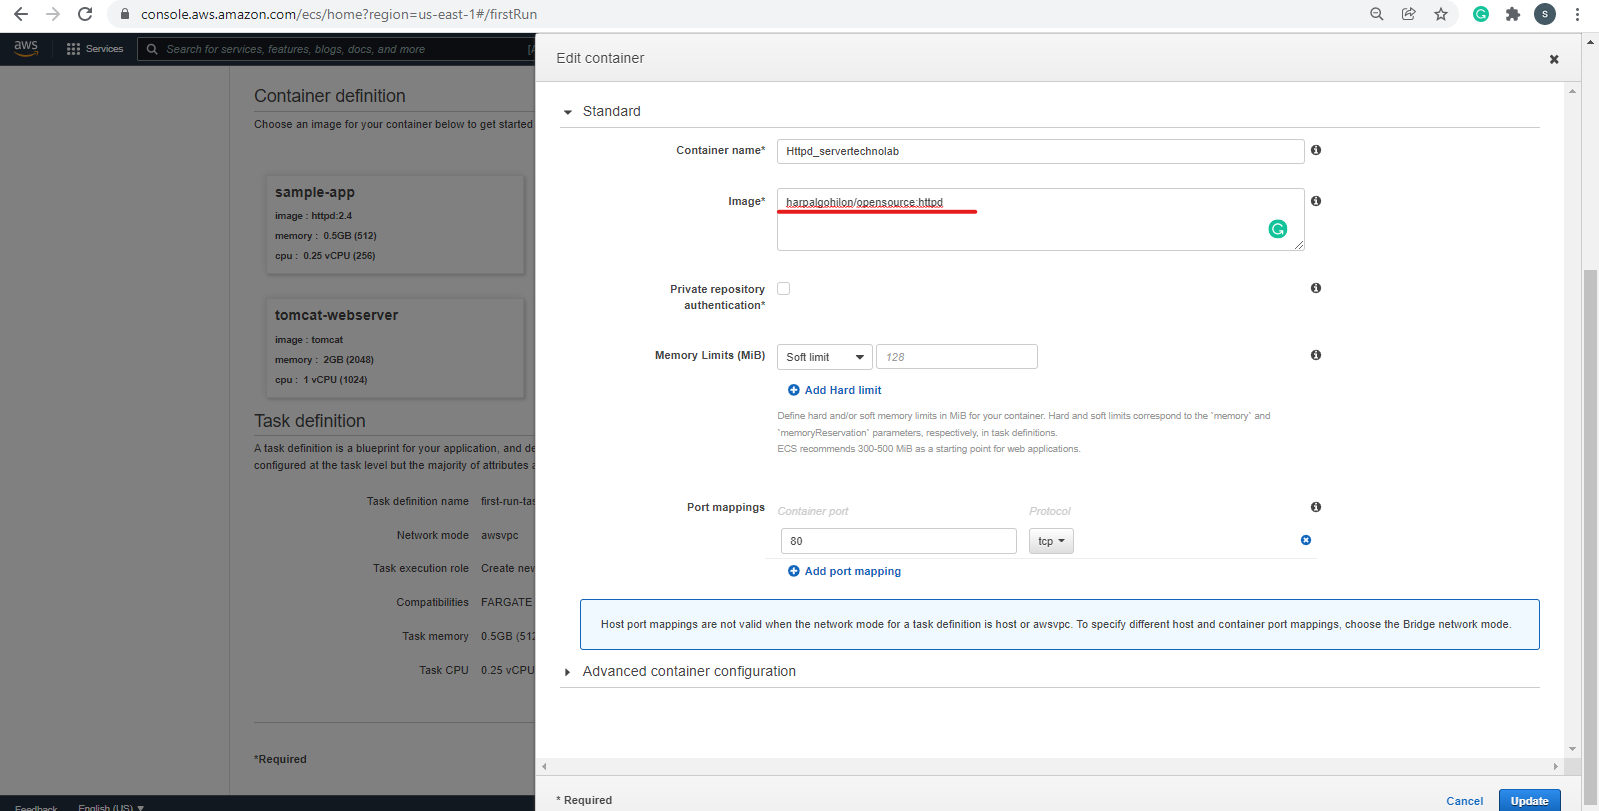Click the AWS logo home icon
Image resolution: width=1599 pixels, height=811 pixels.
pyautogui.click(x=26, y=48)
